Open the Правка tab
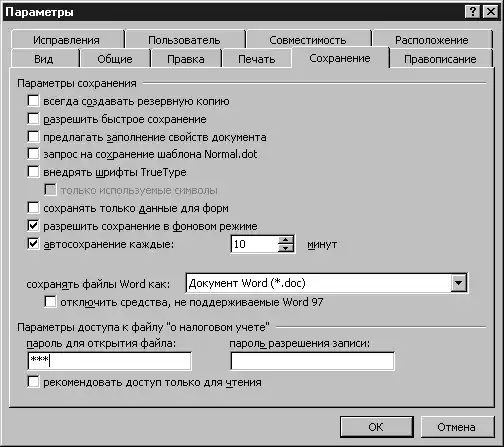Viewport: 504px width, 447px height. pyautogui.click(x=186, y=59)
